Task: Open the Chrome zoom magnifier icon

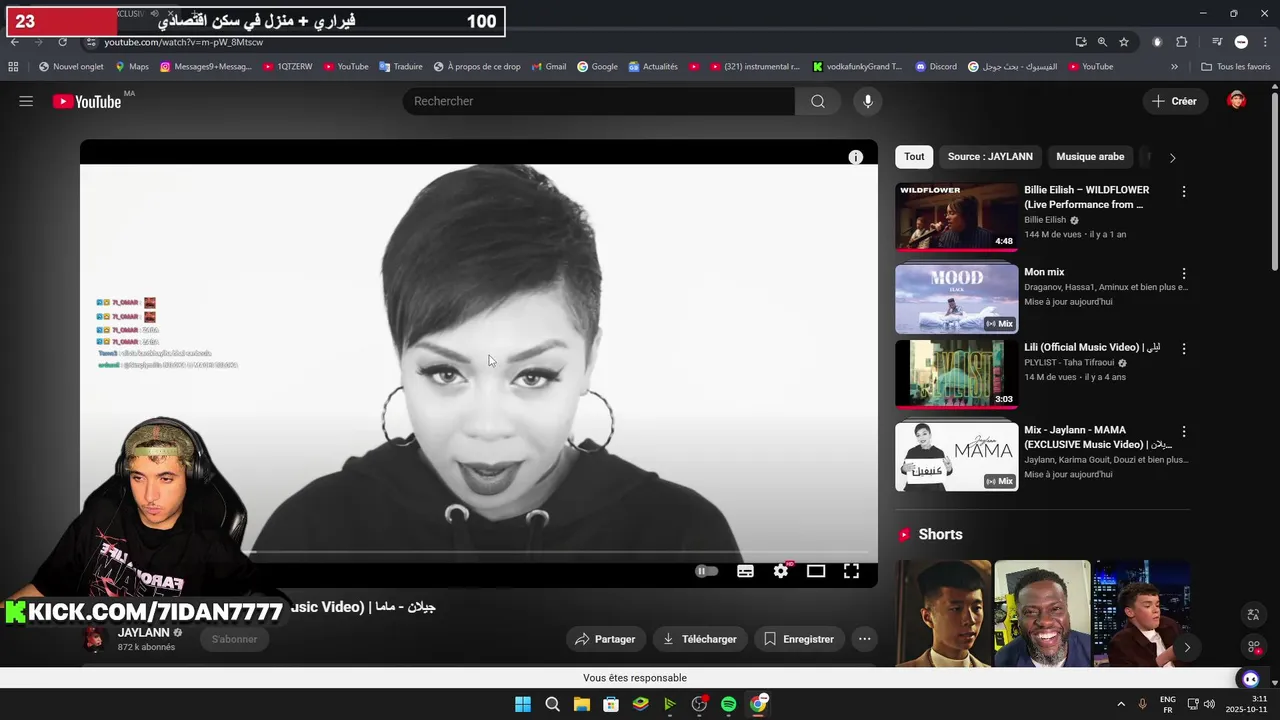Action: 1102,42
